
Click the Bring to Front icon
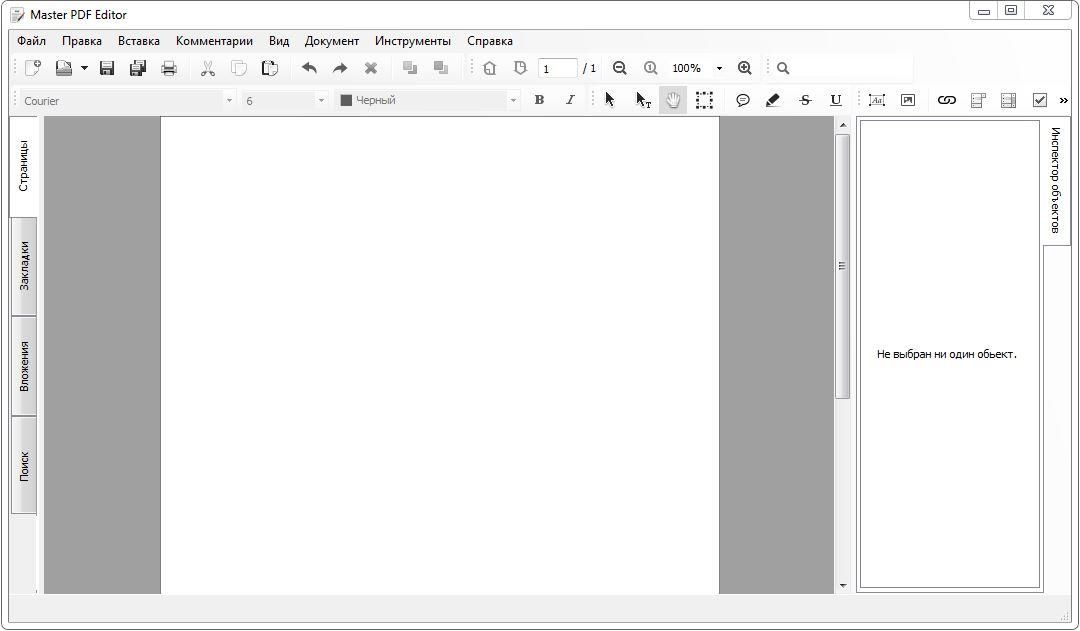[410, 68]
